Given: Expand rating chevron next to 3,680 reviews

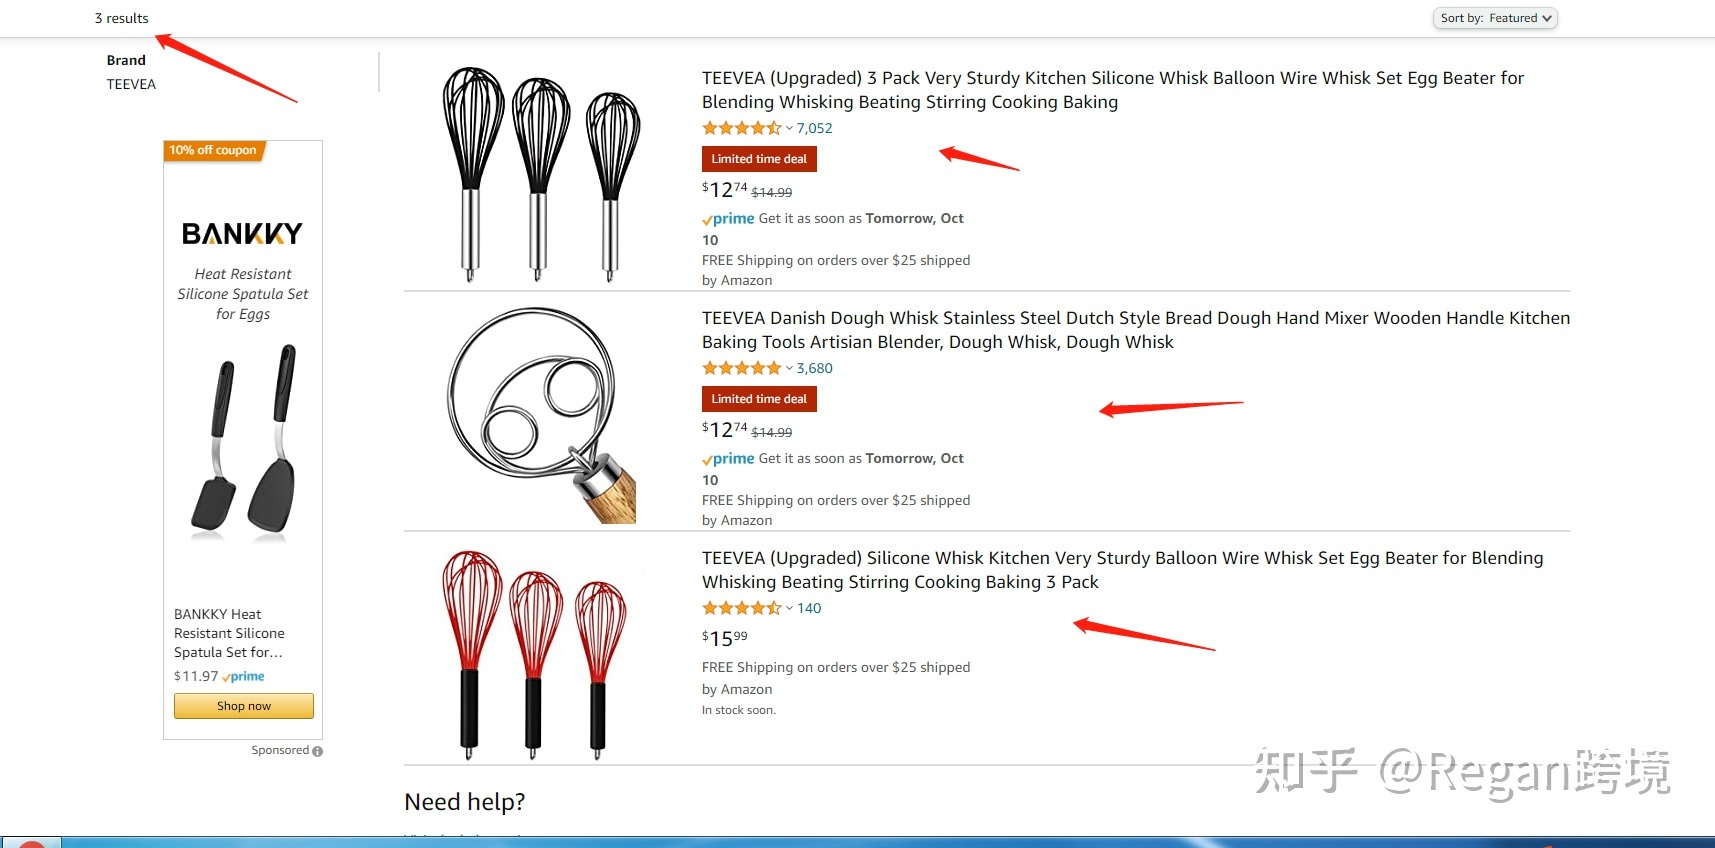Looking at the screenshot, I should [789, 368].
